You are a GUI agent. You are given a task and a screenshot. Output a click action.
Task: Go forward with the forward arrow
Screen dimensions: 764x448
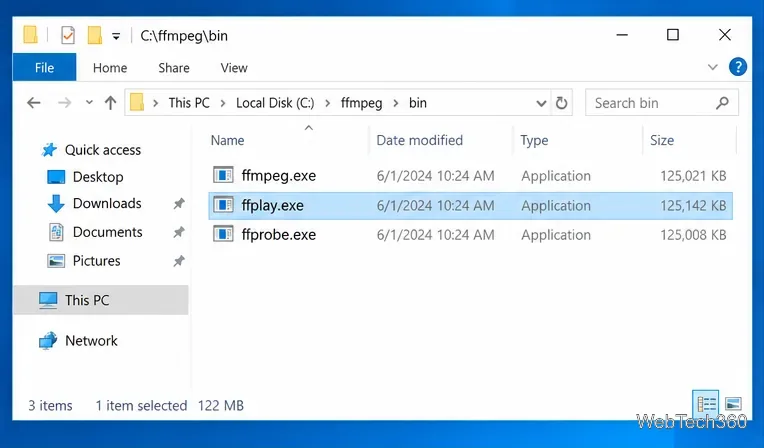tap(64, 103)
